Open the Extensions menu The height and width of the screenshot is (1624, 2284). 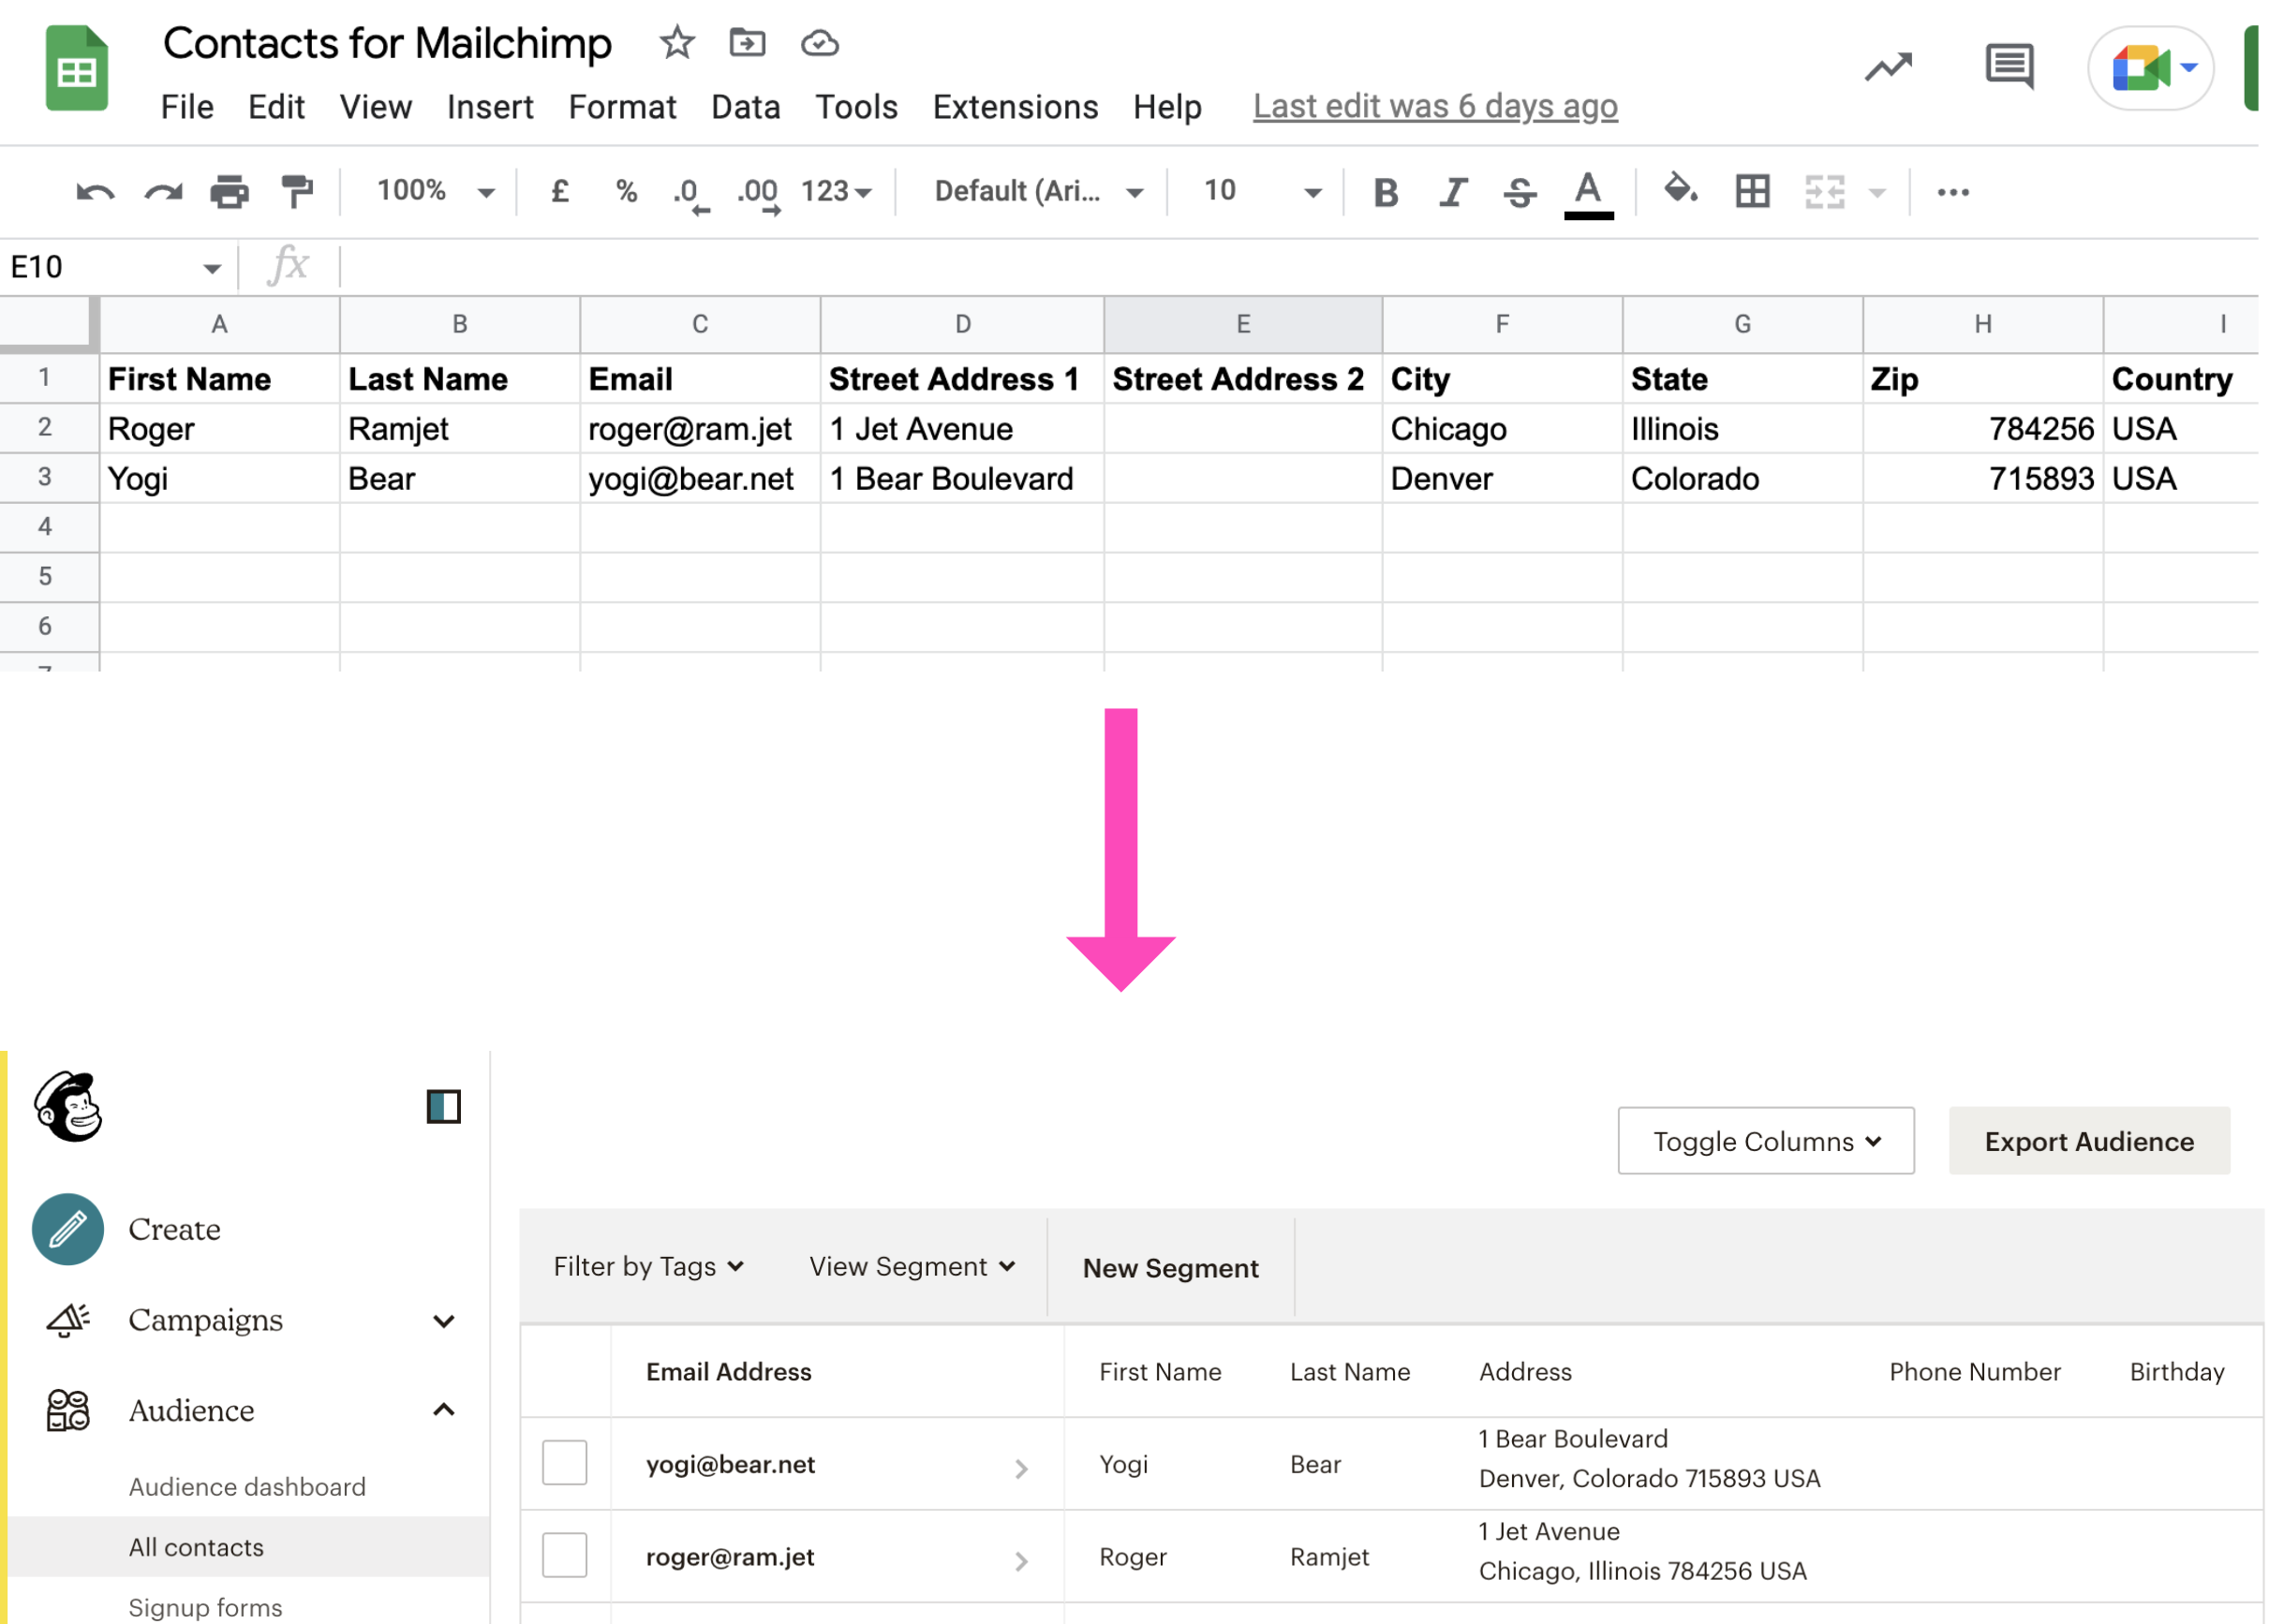tap(1015, 107)
